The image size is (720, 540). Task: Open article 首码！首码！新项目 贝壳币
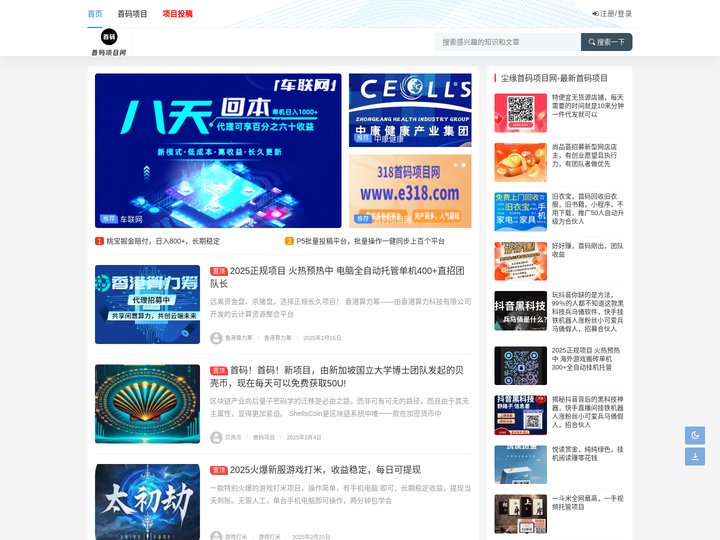(337, 377)
